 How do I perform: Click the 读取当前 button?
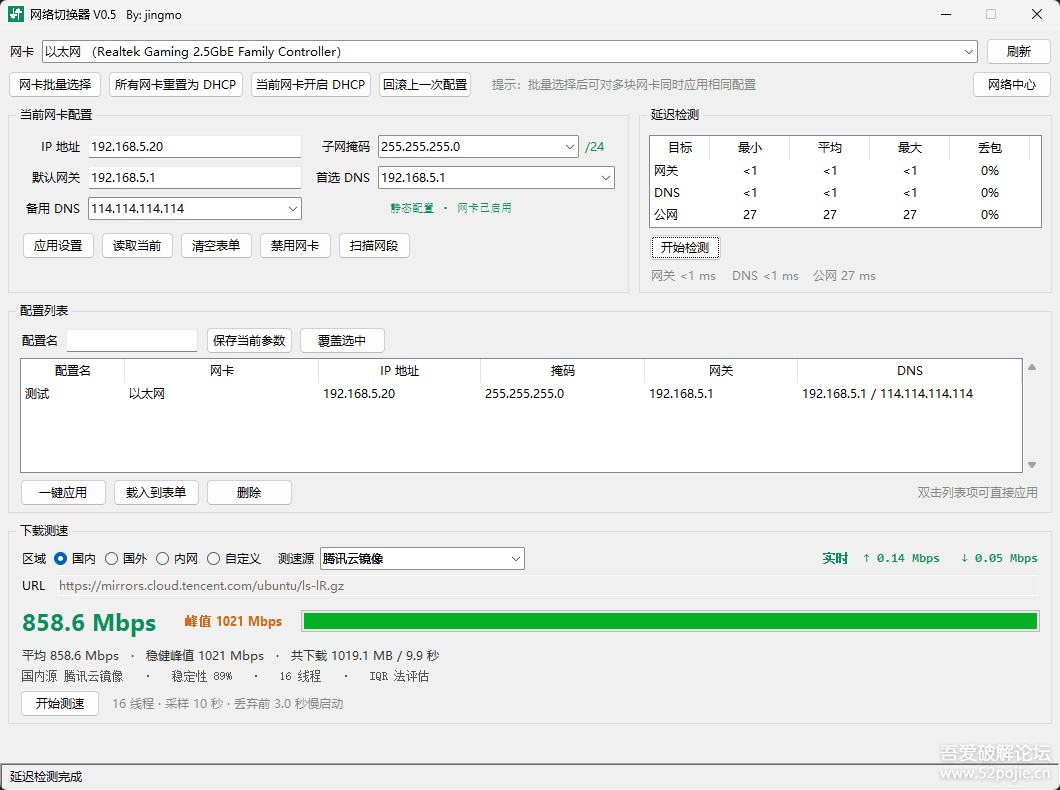click(137, 246)
